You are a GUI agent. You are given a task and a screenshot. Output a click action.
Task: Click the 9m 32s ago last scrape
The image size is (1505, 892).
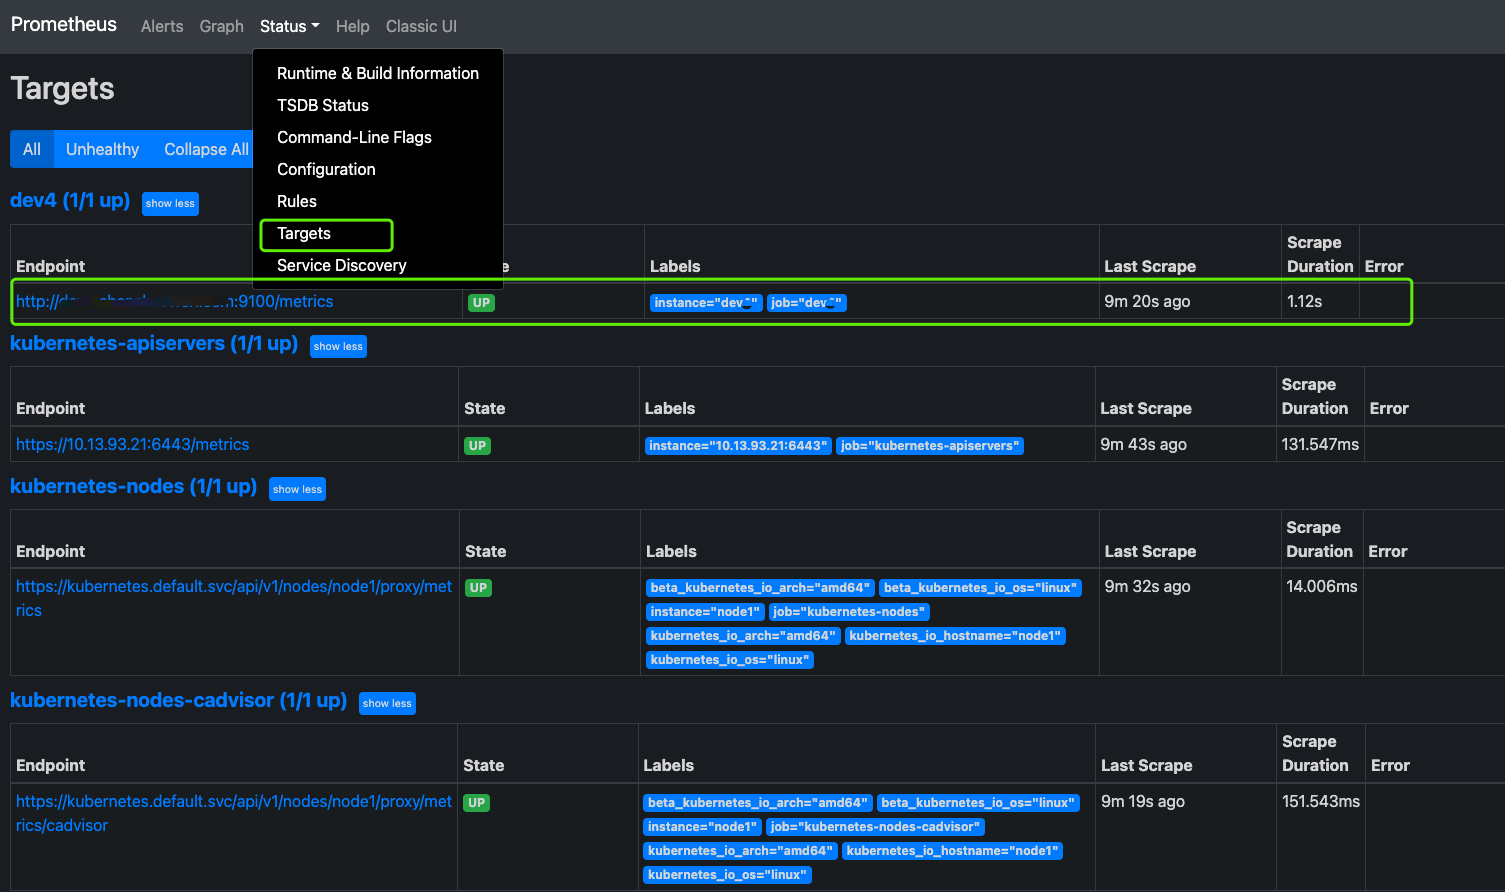[x=1147, y=586]
